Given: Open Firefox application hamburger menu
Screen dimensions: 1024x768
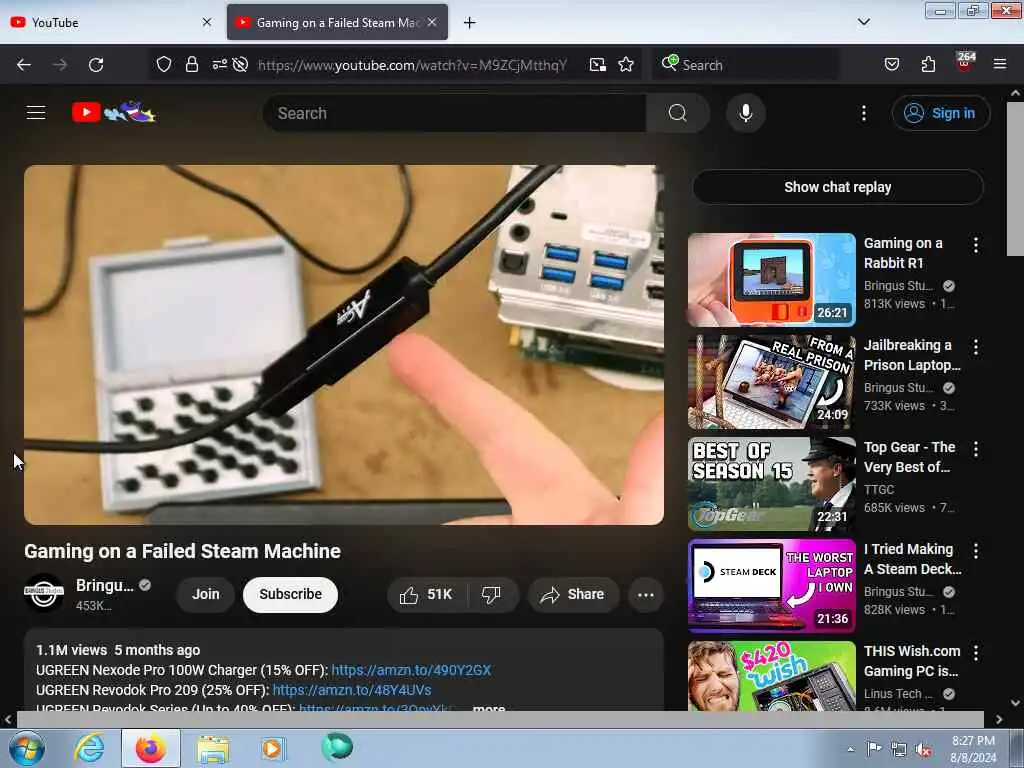Looking at the screenshot, I should point(999,65).
